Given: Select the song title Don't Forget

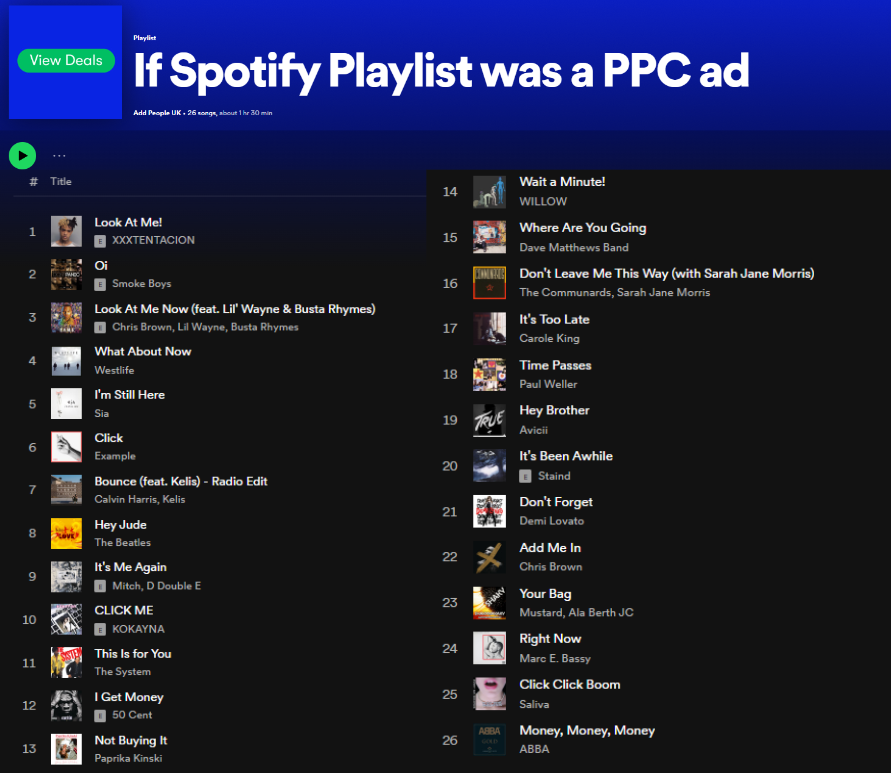Looking at the screenshot, I should click(x=556, y=502).
